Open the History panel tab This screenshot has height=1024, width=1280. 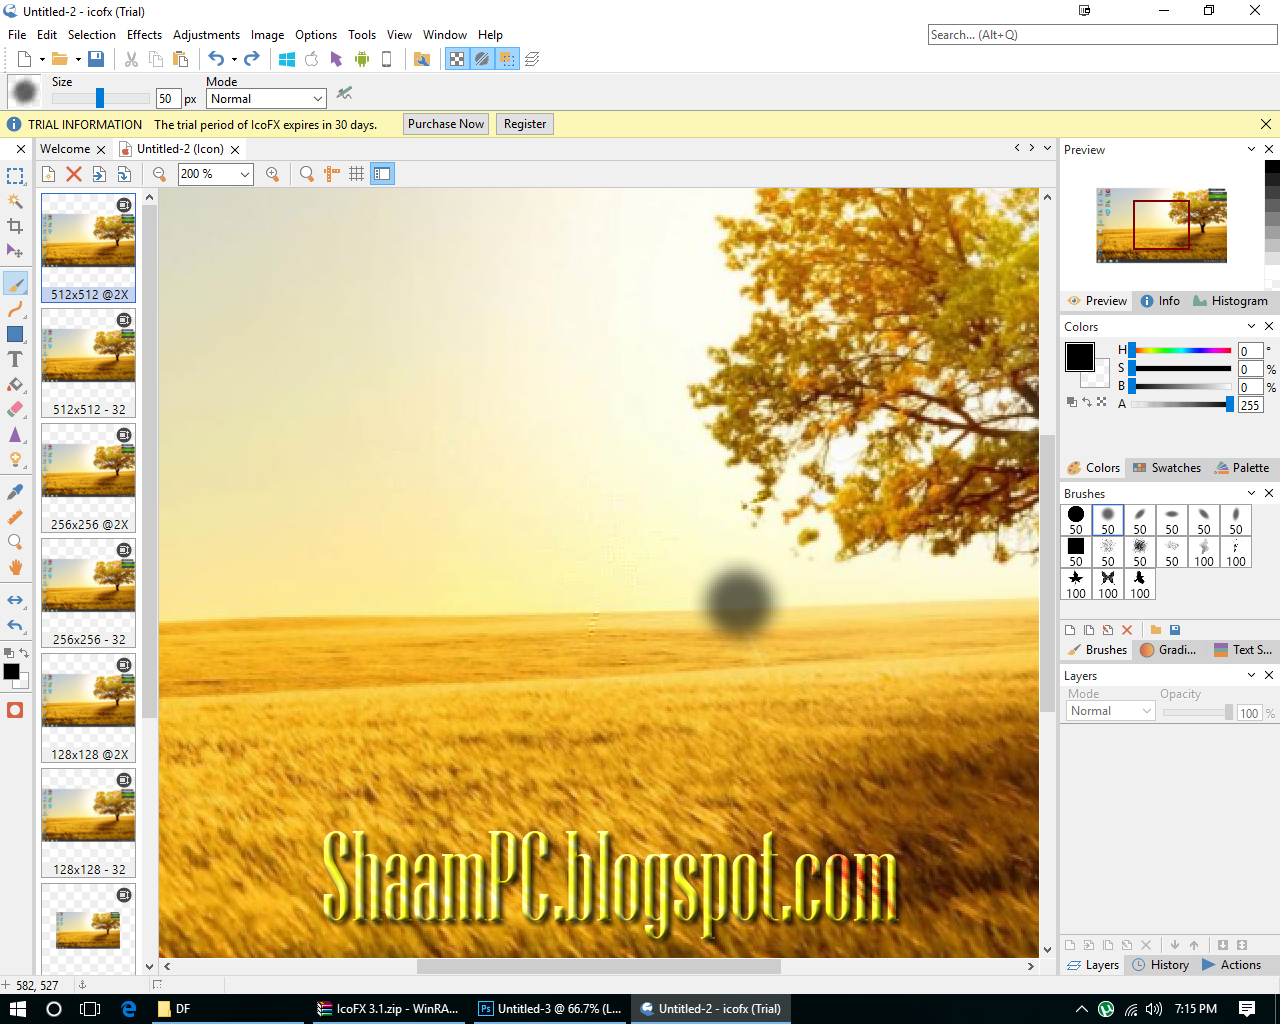click(1160, 965)
